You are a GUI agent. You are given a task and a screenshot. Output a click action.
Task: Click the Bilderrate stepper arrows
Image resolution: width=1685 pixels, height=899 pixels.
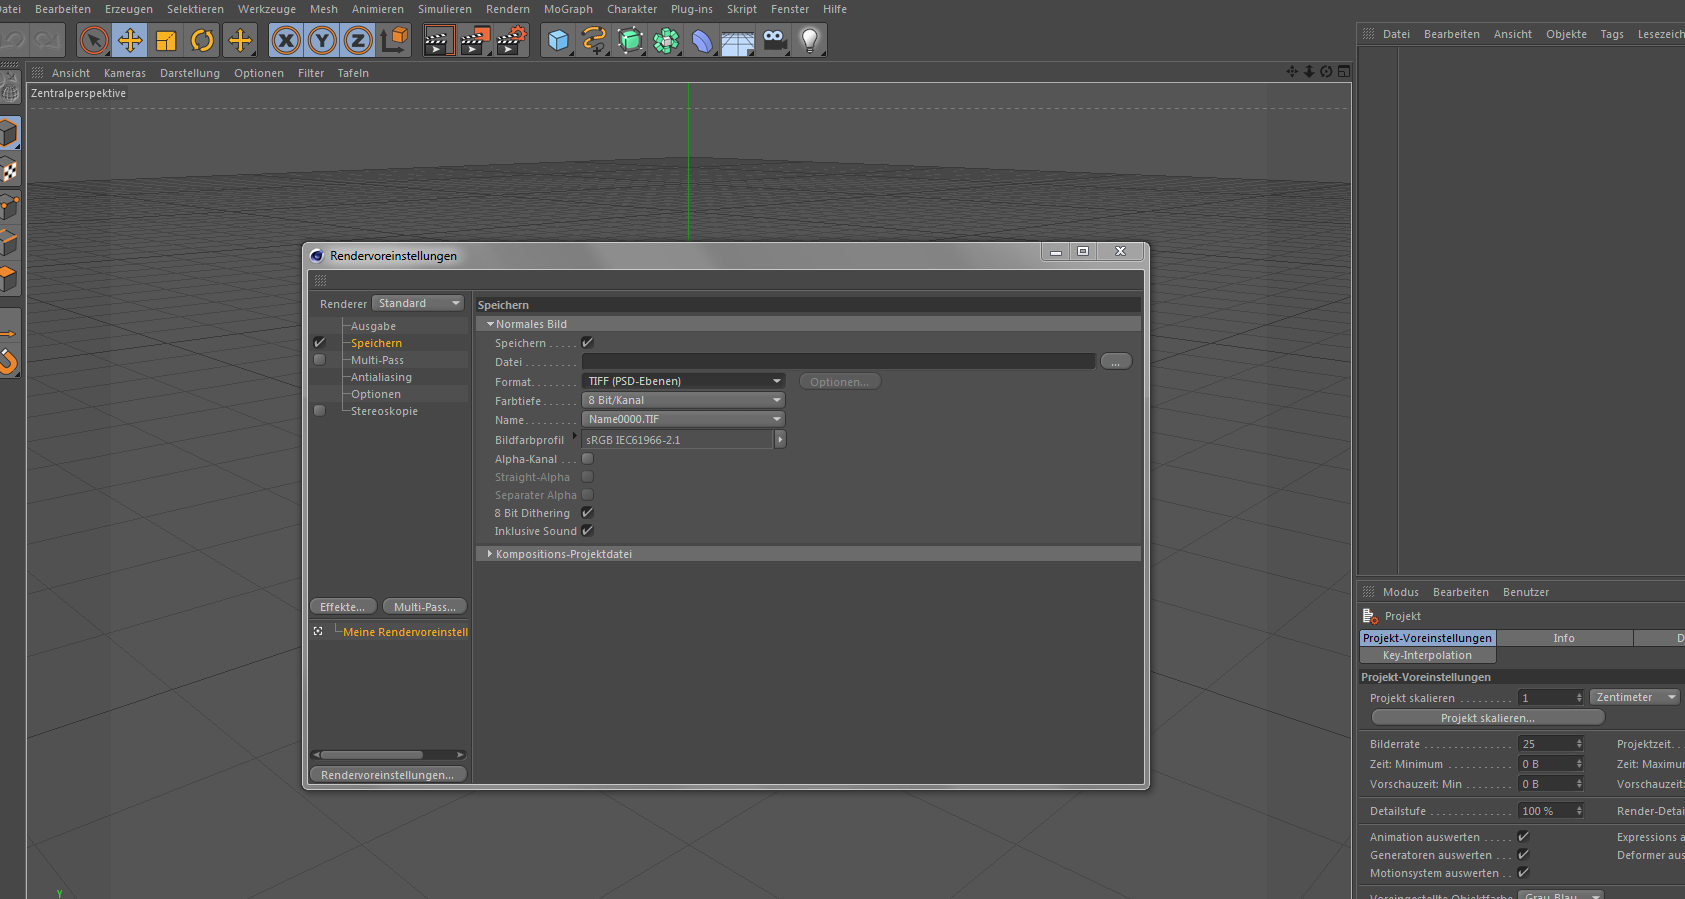point(1579,744)
